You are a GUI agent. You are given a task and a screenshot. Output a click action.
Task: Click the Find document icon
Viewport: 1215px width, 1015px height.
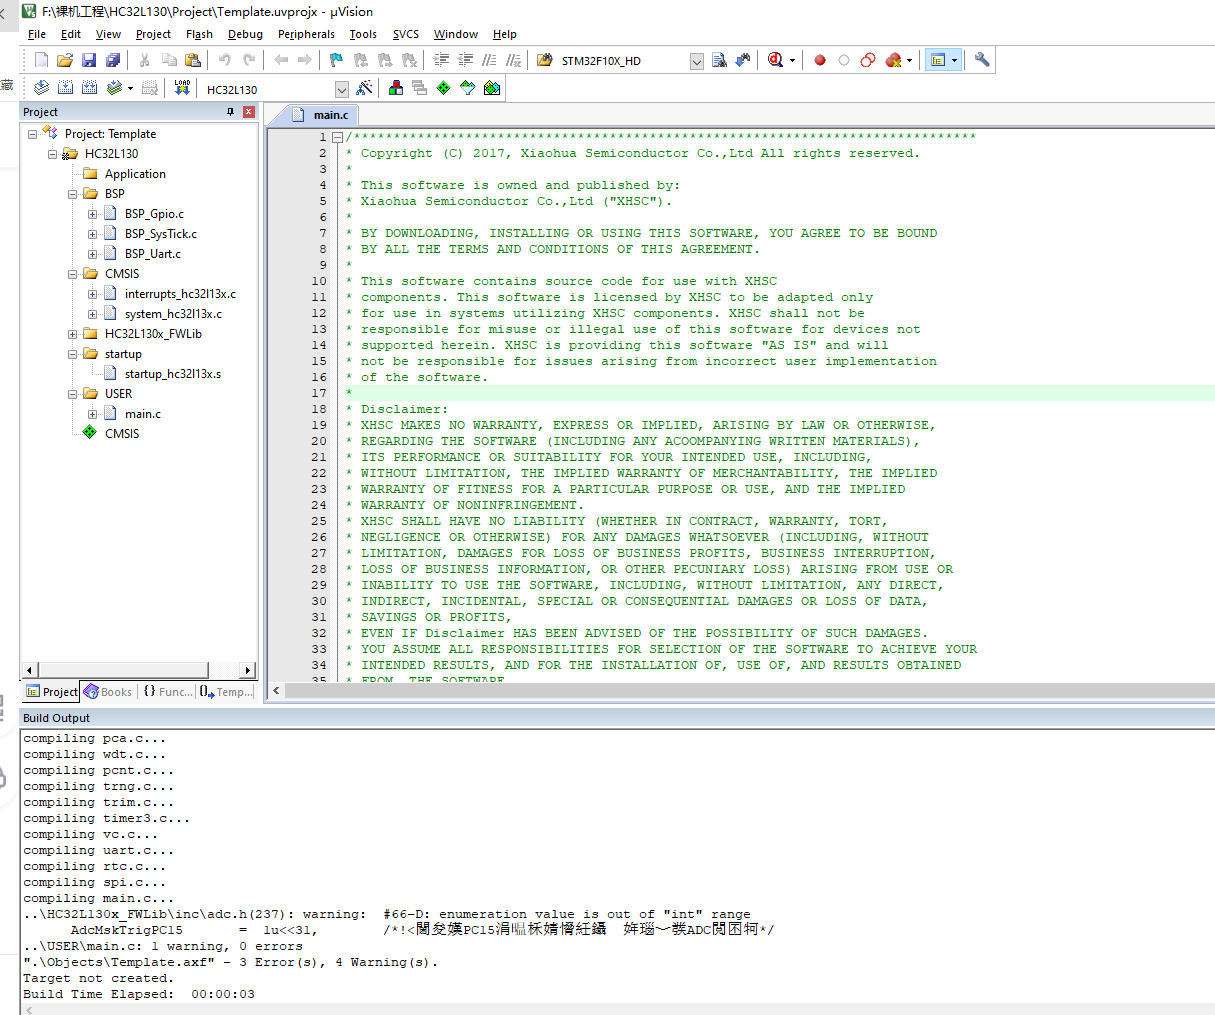pyautogui.click(x=719, y=60)
